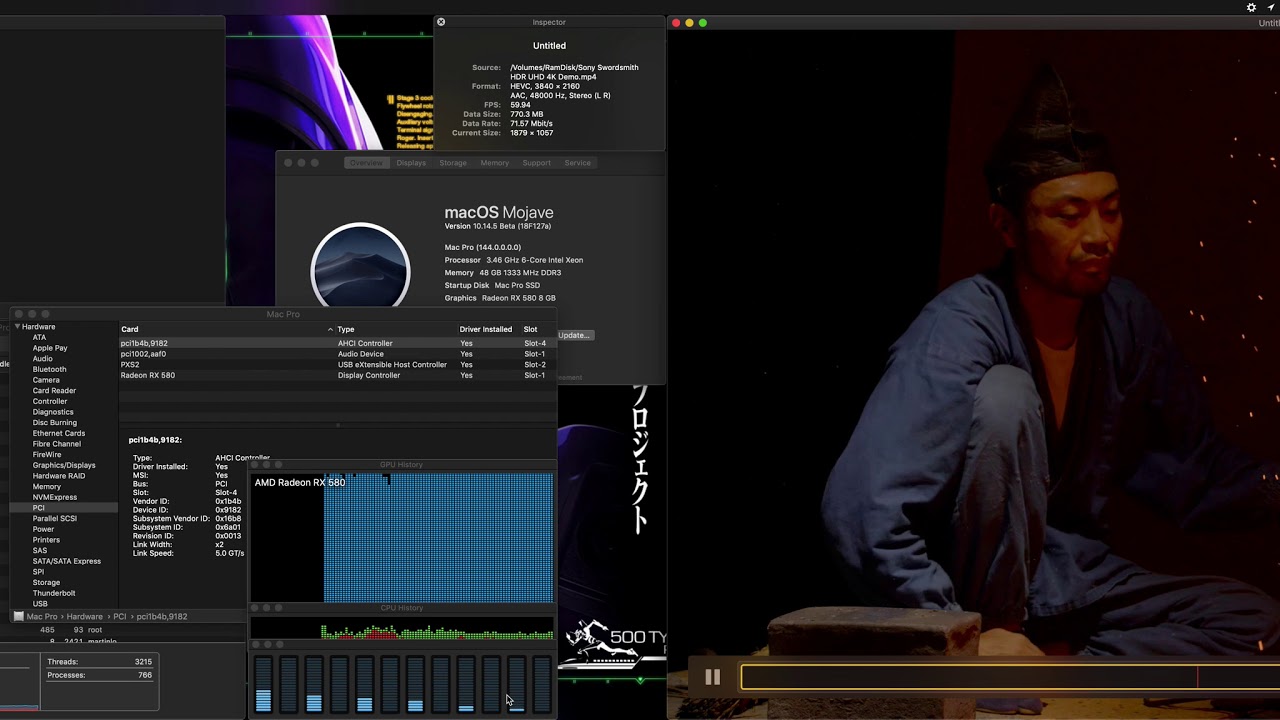Click the Data Rate value 71.57 Mbit/s
The image size is (1280, 720).
(x=531, y=124)
